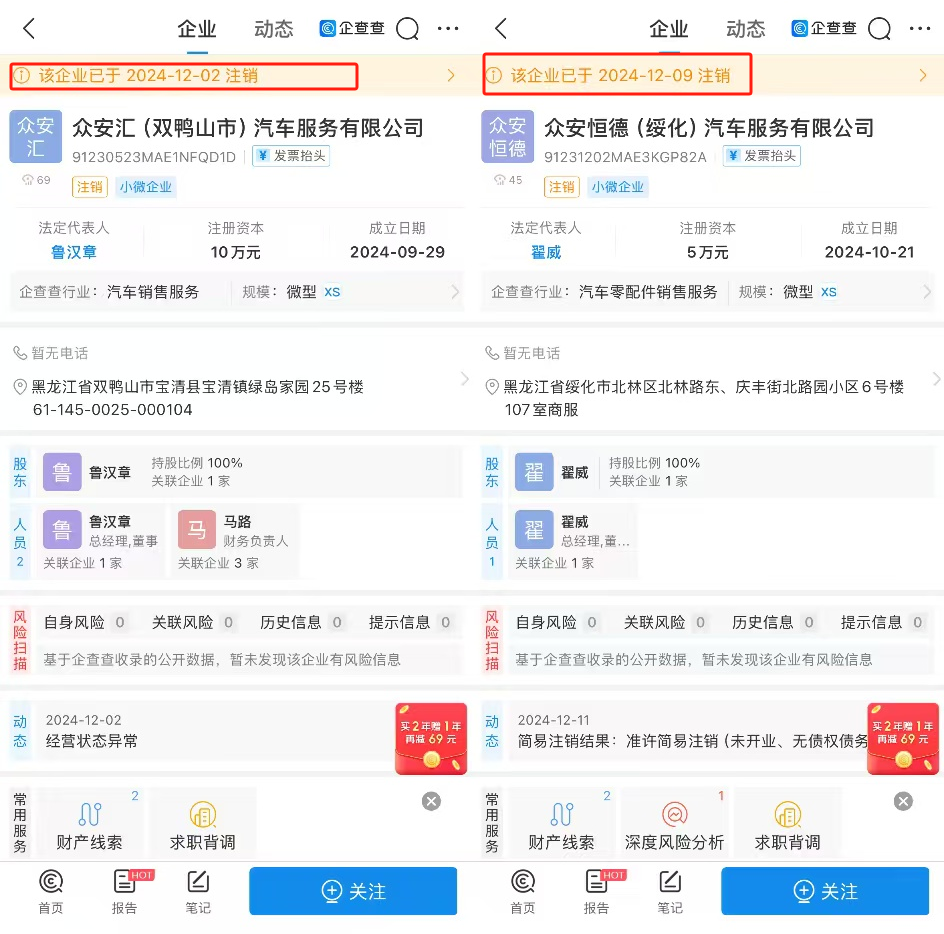Open legal representative 鲁汉章 link
This screenshot has height=934, width=944.
[74, 252]
